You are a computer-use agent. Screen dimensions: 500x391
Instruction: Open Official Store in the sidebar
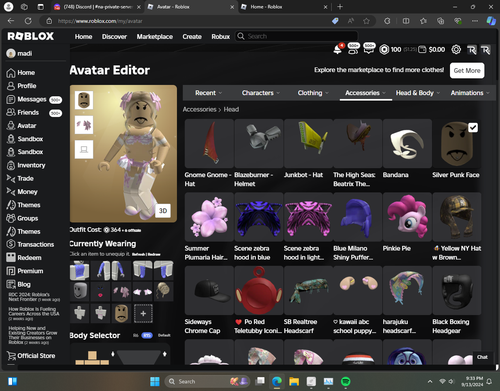[31, 356]
